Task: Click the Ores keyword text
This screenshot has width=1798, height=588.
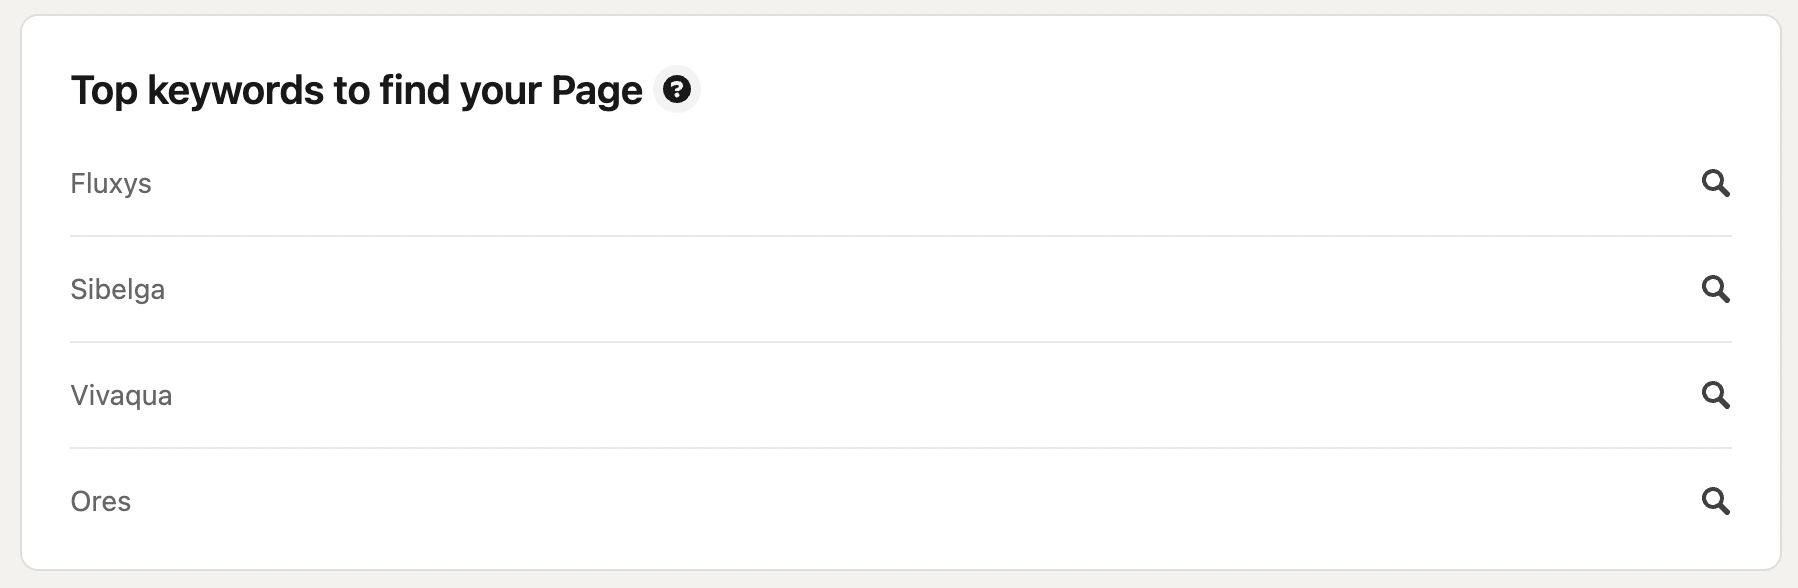Action: [x=101, y=502]
